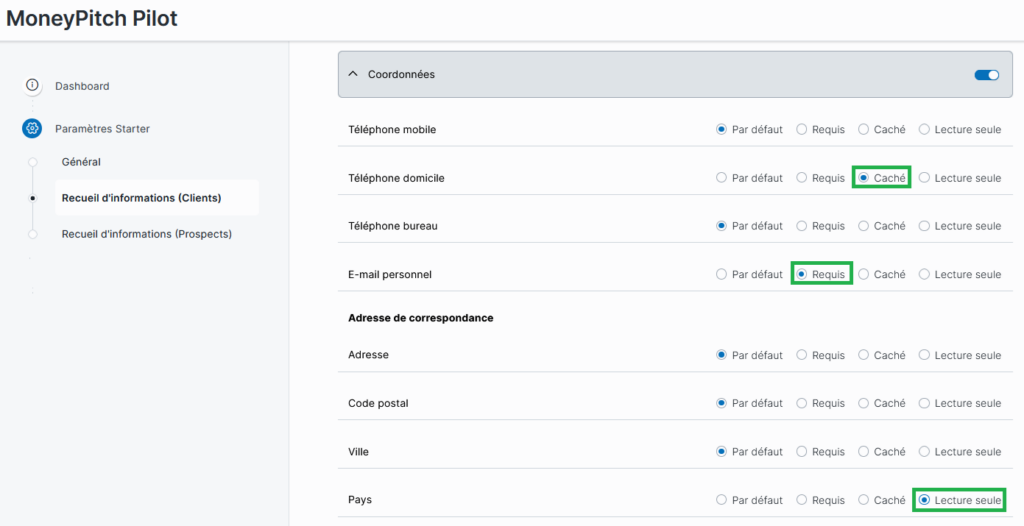Choose Requis for Adresse field
This screenshot has height=526, width=1024.
click(x=802, y=355)
